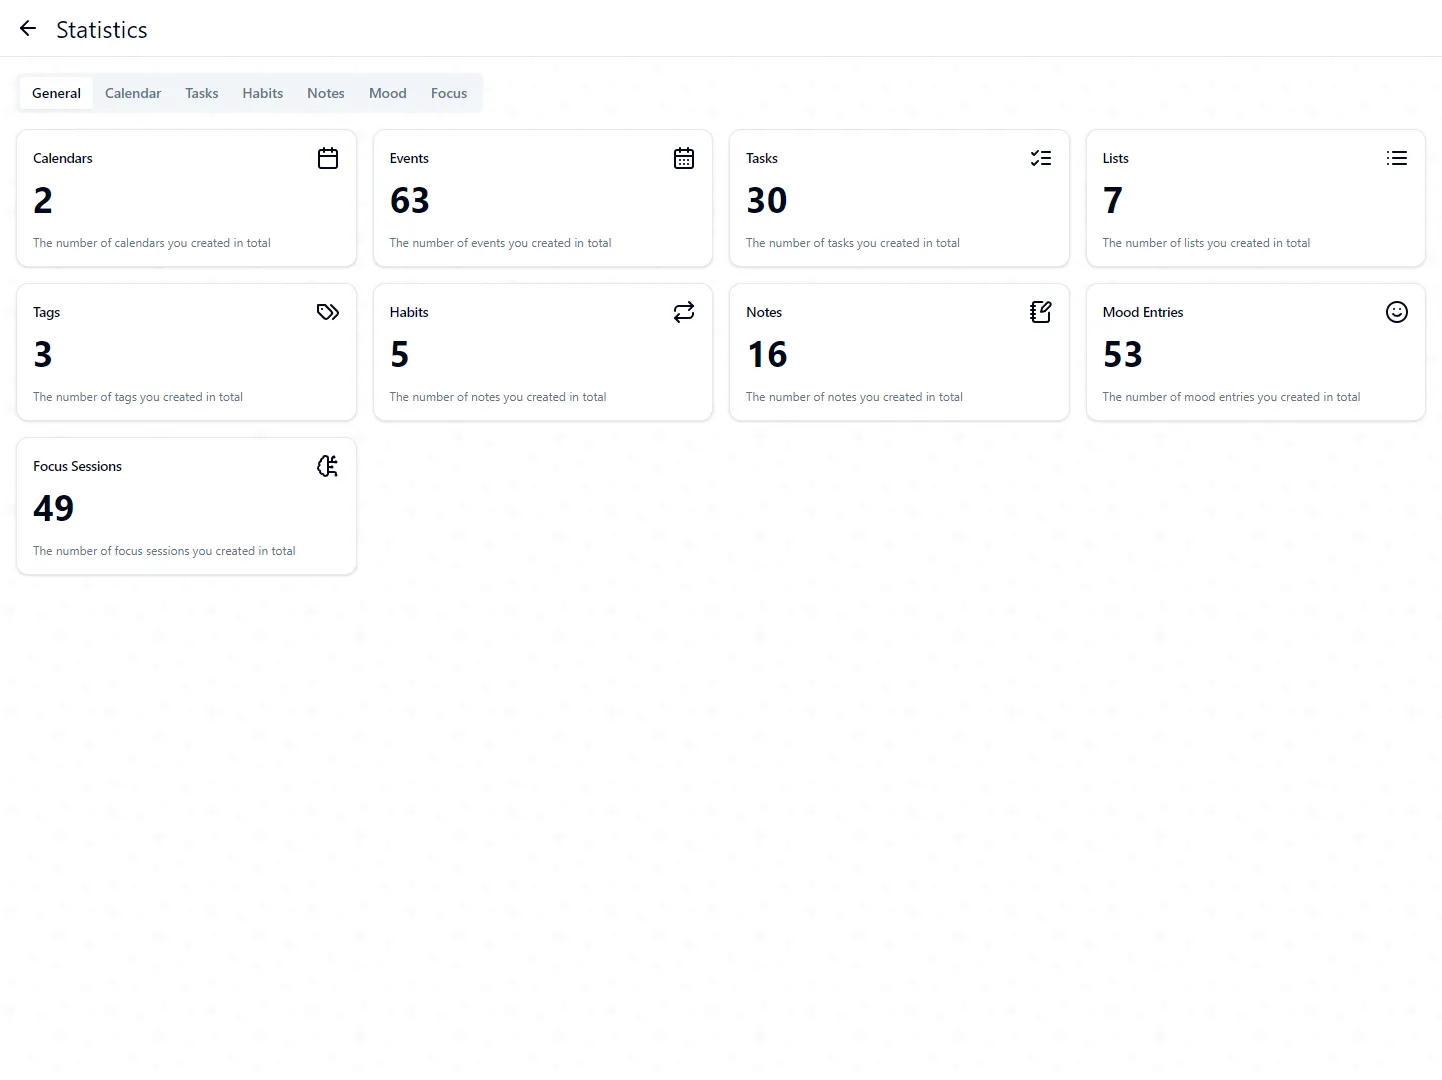The width and height of the screenshot is (1442, 1080).
Task: Click the events calendar grid icon
Action: [x=684, y=158]
